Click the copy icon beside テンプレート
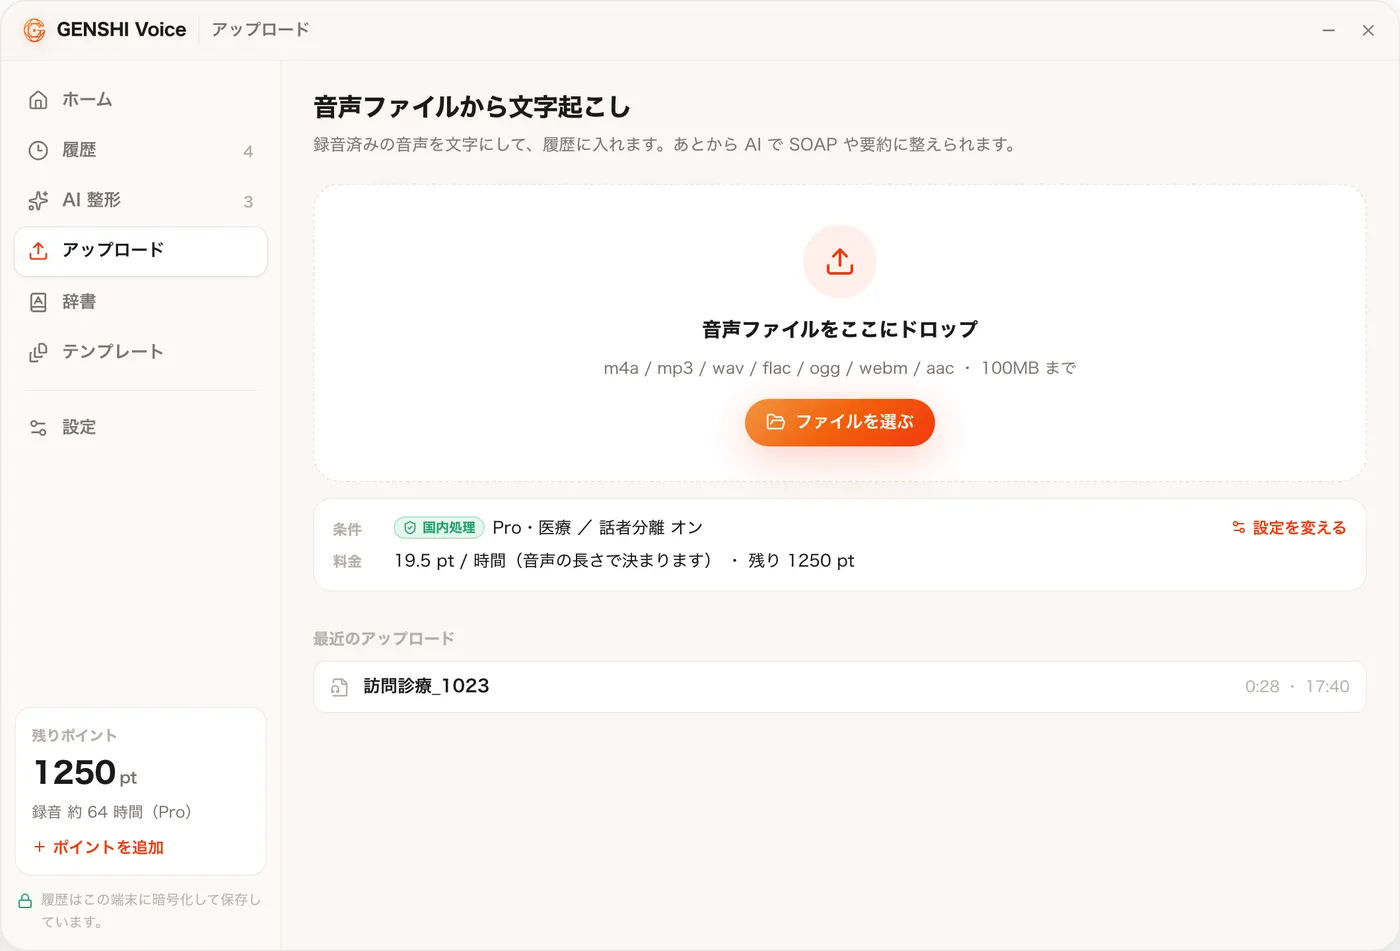Image resolution: width=1400 pixels, height=951 pixels. click(38, 352)
